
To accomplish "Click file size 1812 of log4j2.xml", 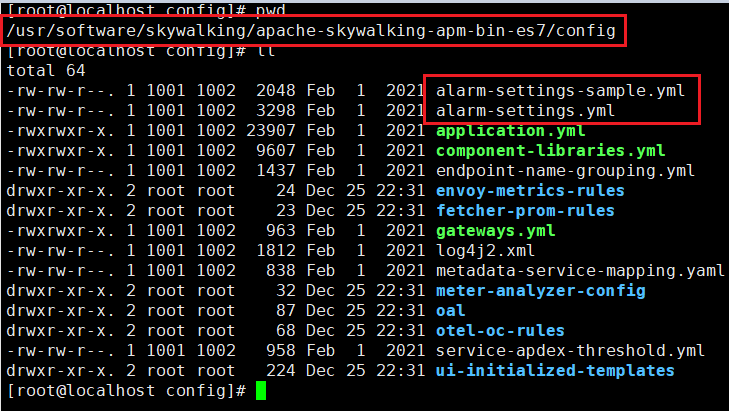I will [276, 251].
